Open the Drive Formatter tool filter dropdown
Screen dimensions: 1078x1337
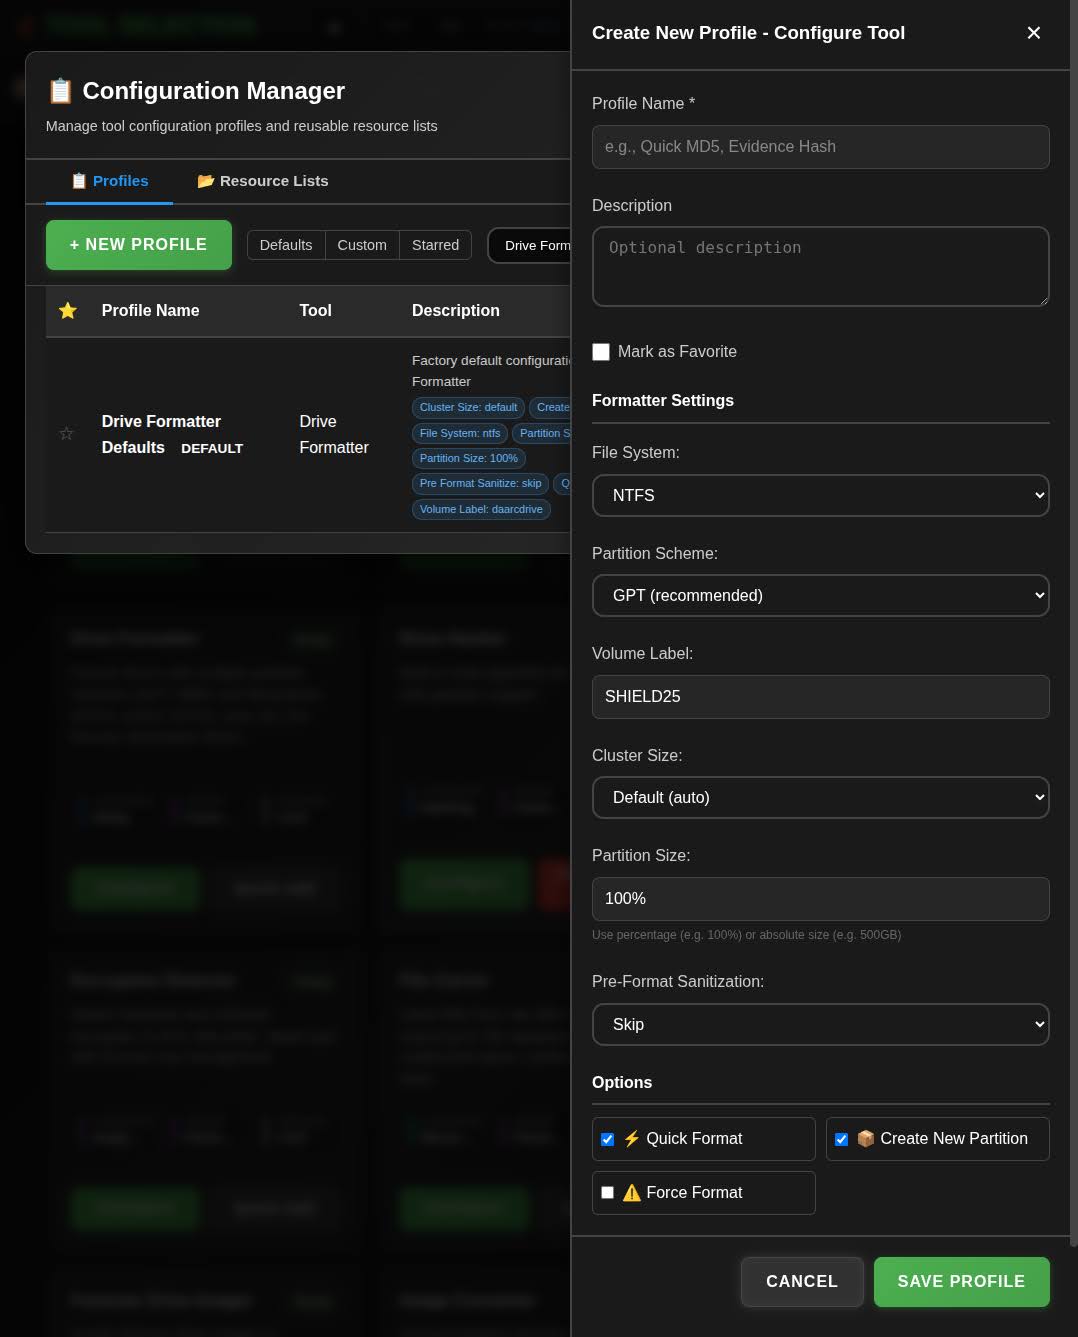tap(529, 245)
